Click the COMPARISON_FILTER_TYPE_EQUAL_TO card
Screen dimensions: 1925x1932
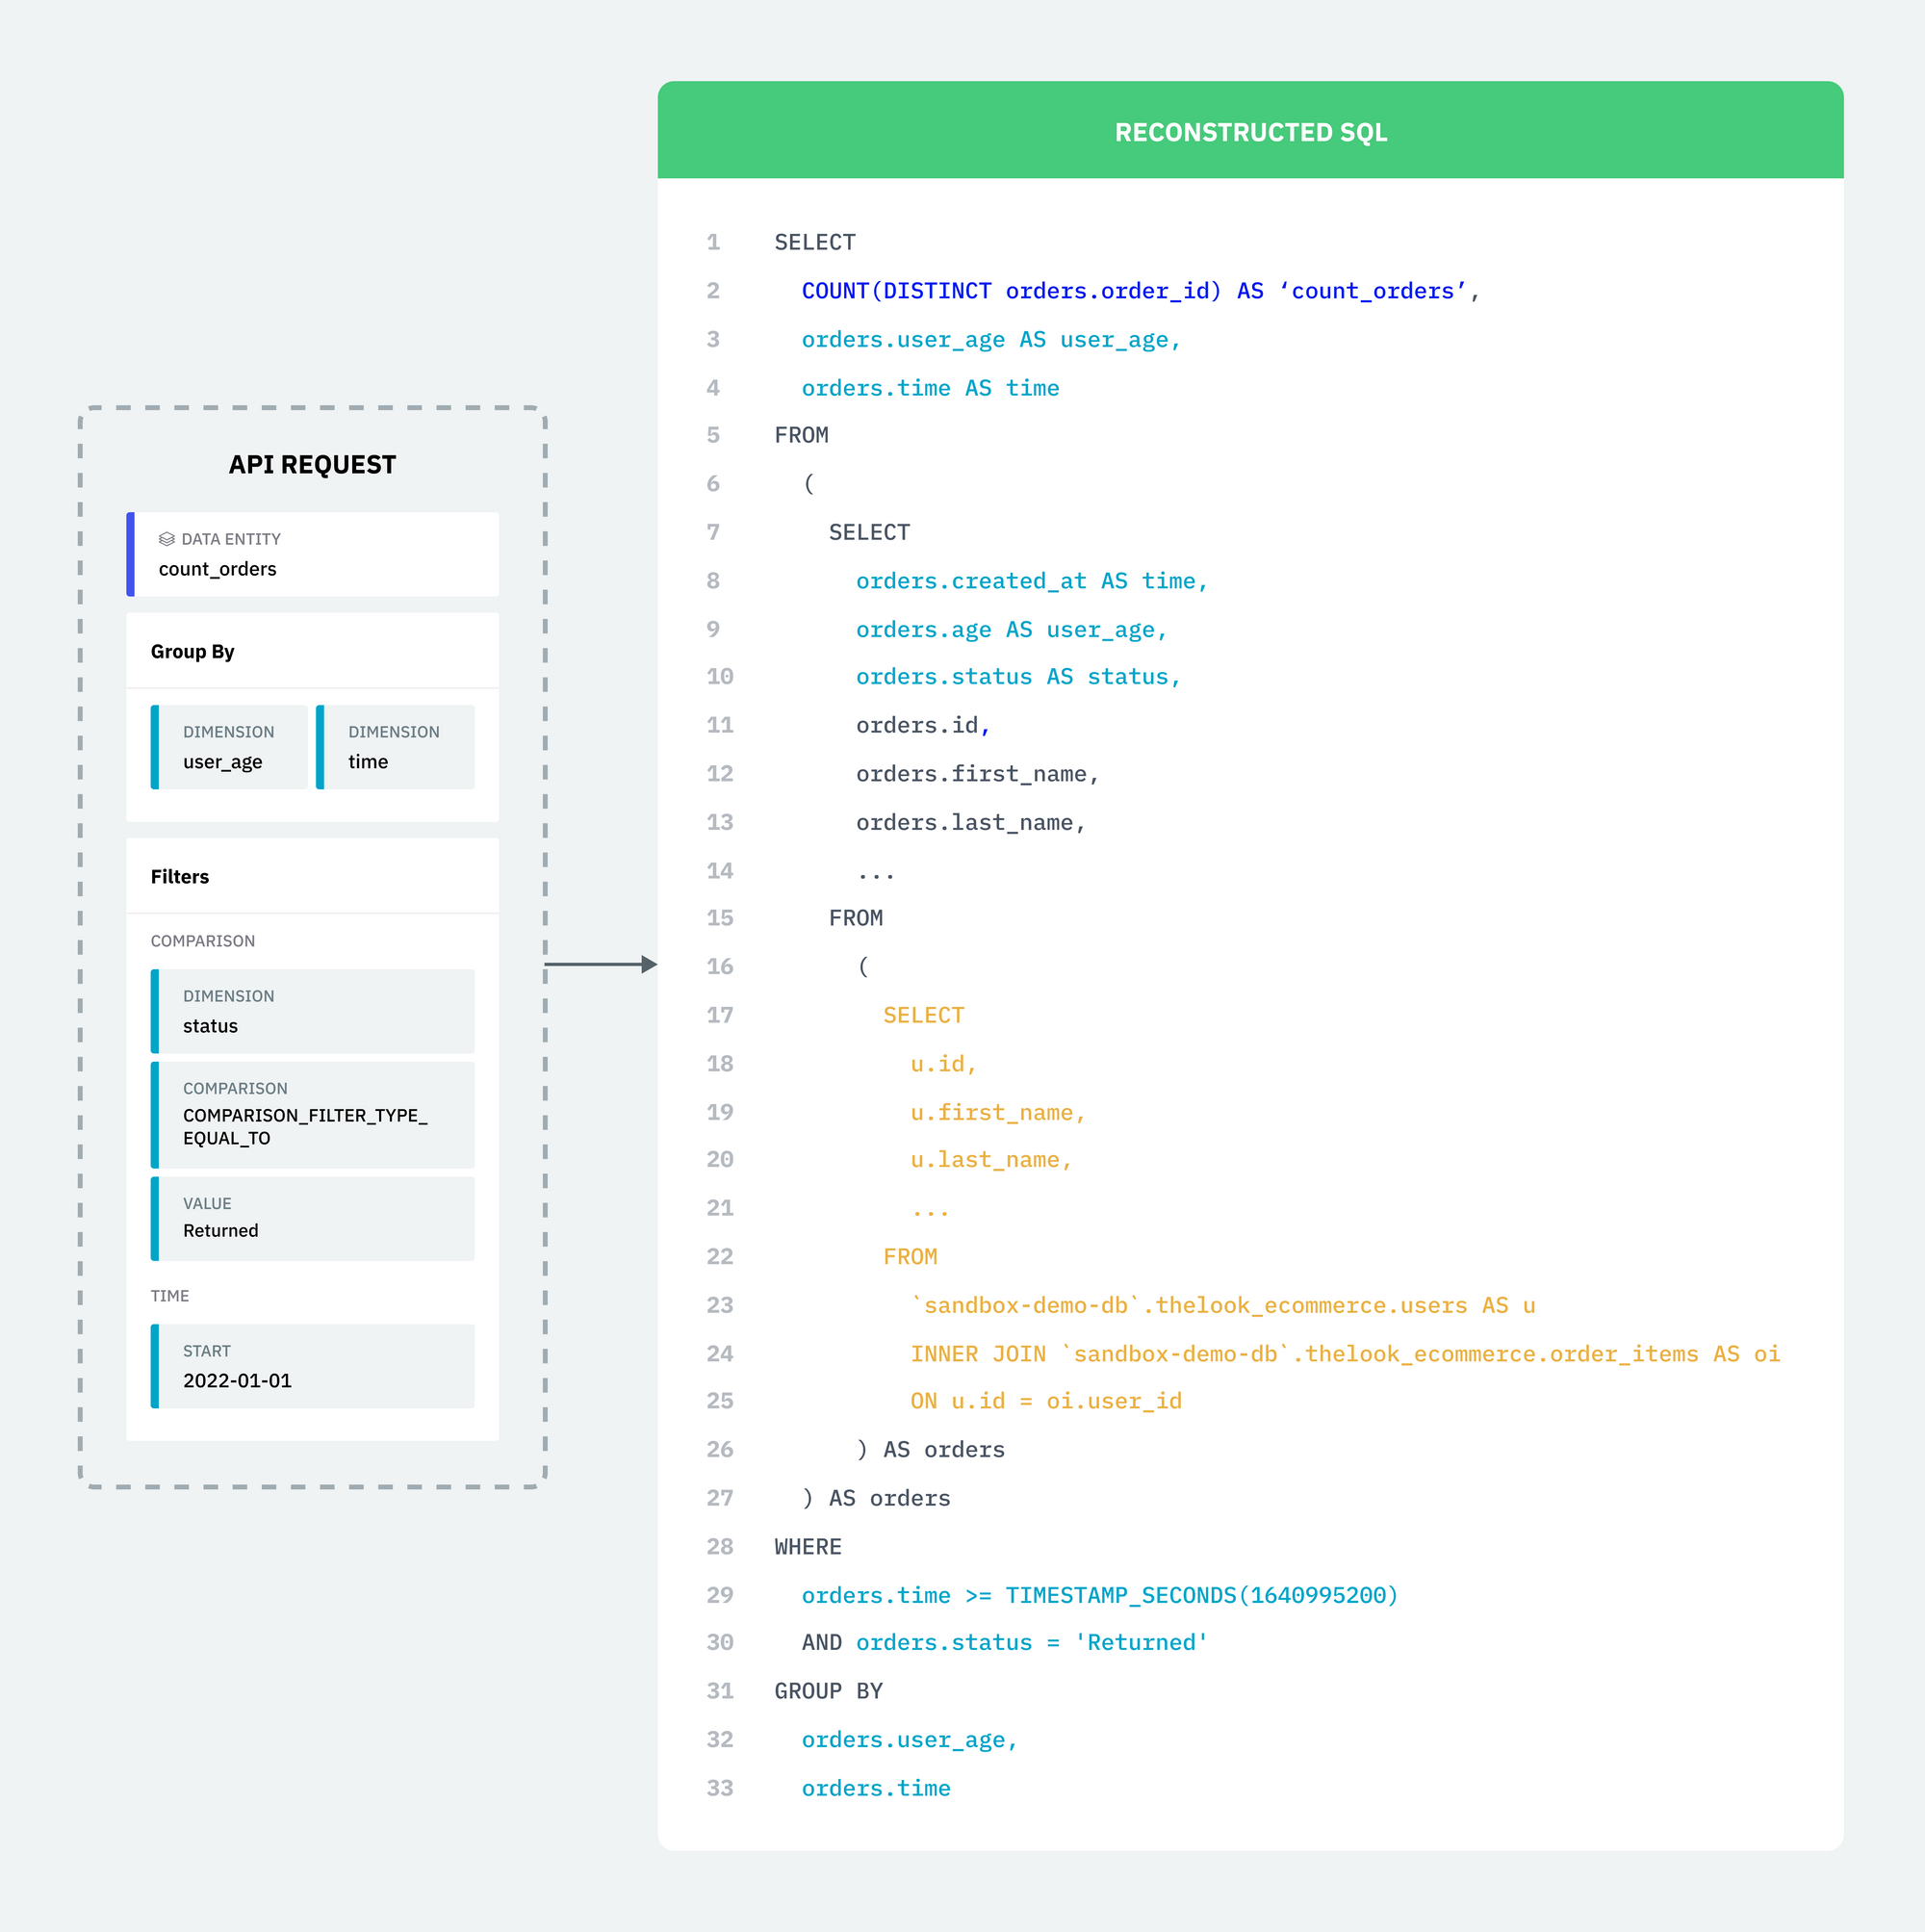point(313,1115)
